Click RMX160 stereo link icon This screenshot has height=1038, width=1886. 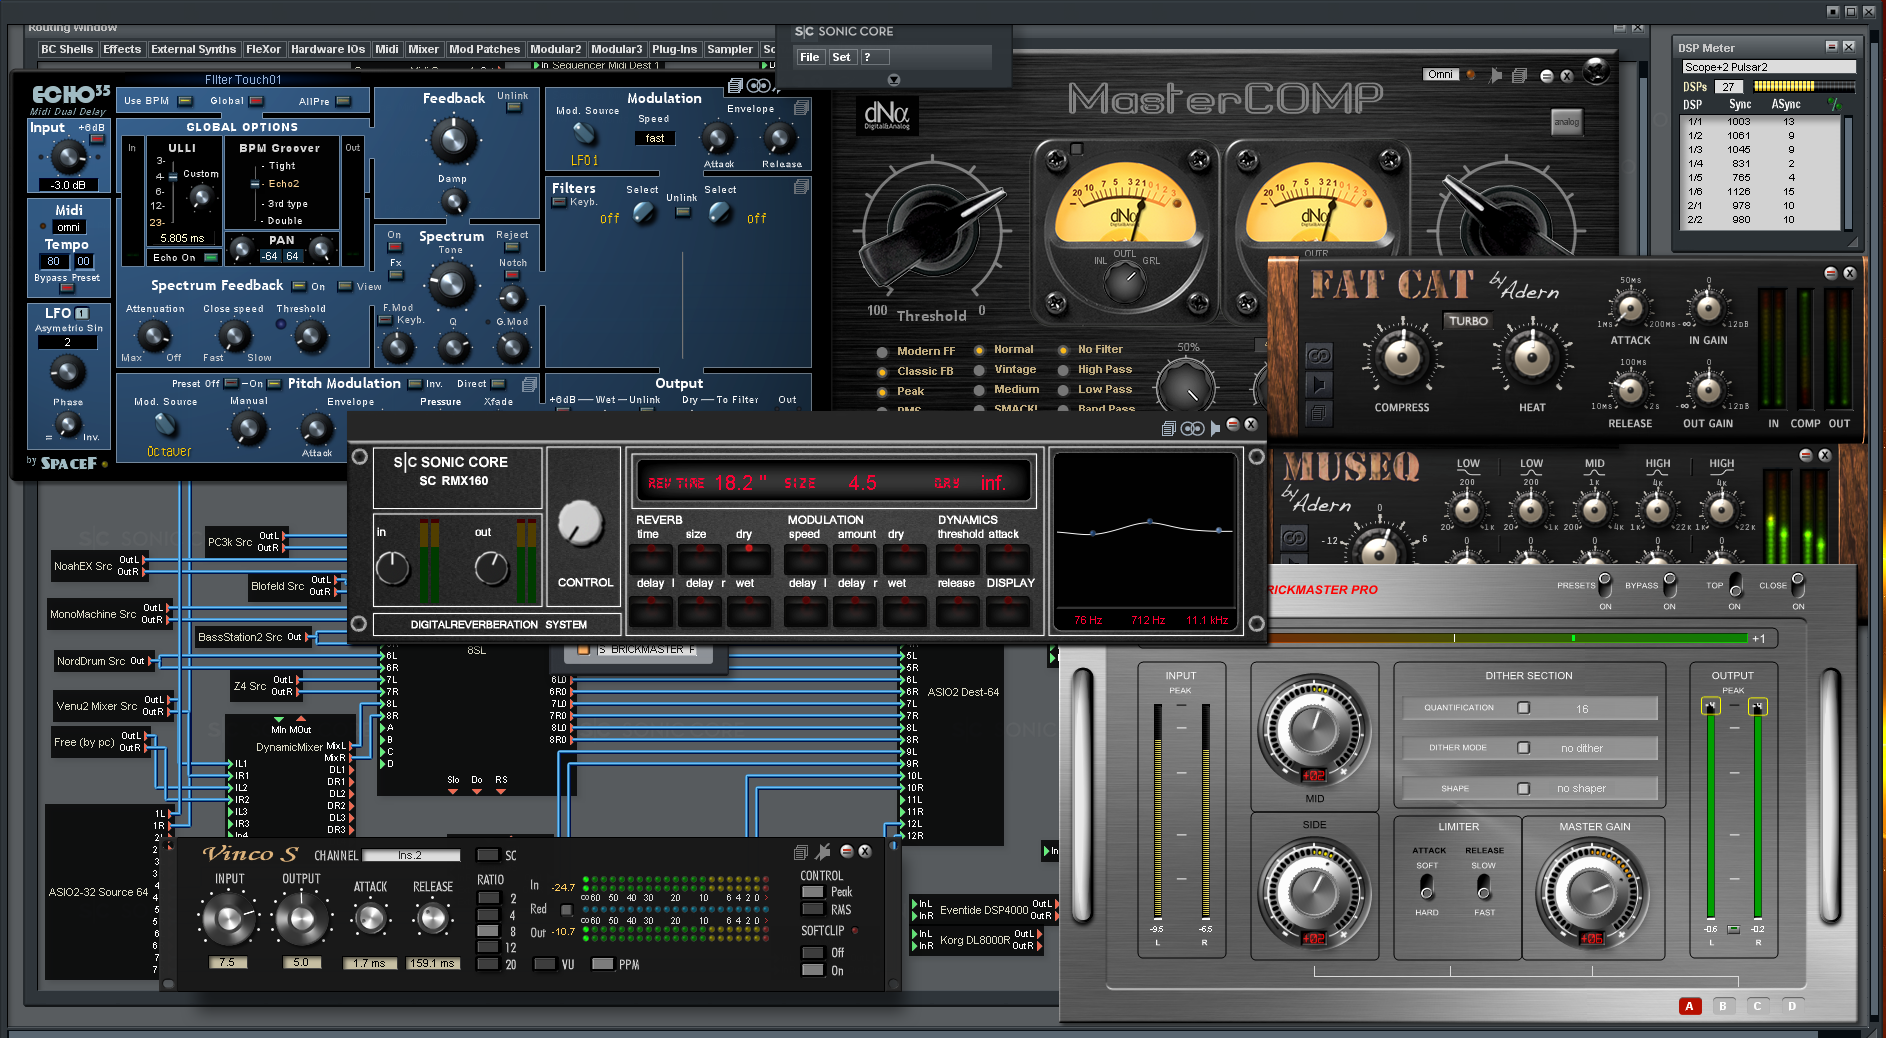(1192, 428)
